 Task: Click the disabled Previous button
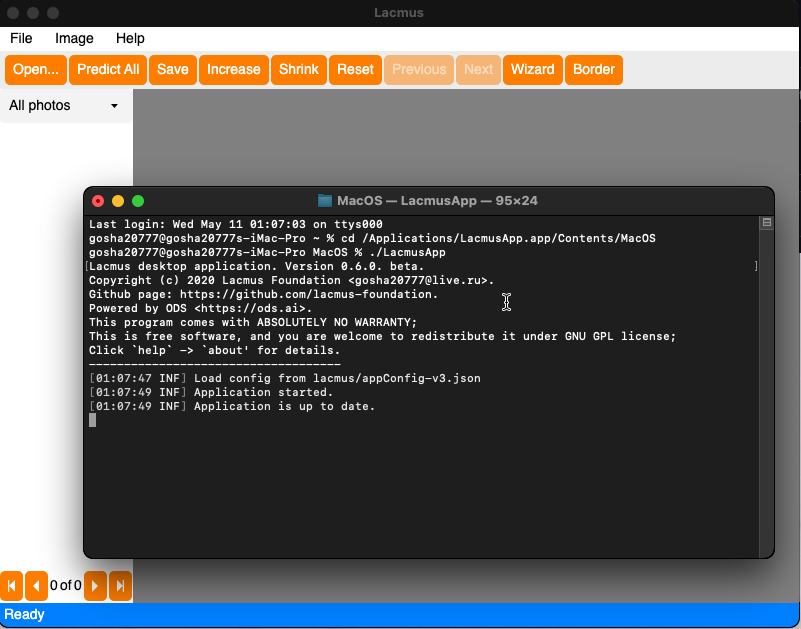click(419, 69)
